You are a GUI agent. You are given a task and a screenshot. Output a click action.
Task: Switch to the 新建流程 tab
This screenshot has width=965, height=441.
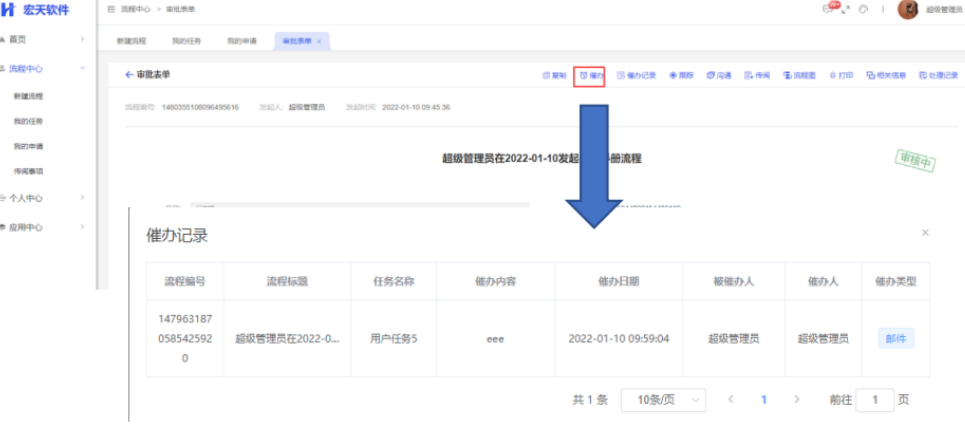pos(132,41)
